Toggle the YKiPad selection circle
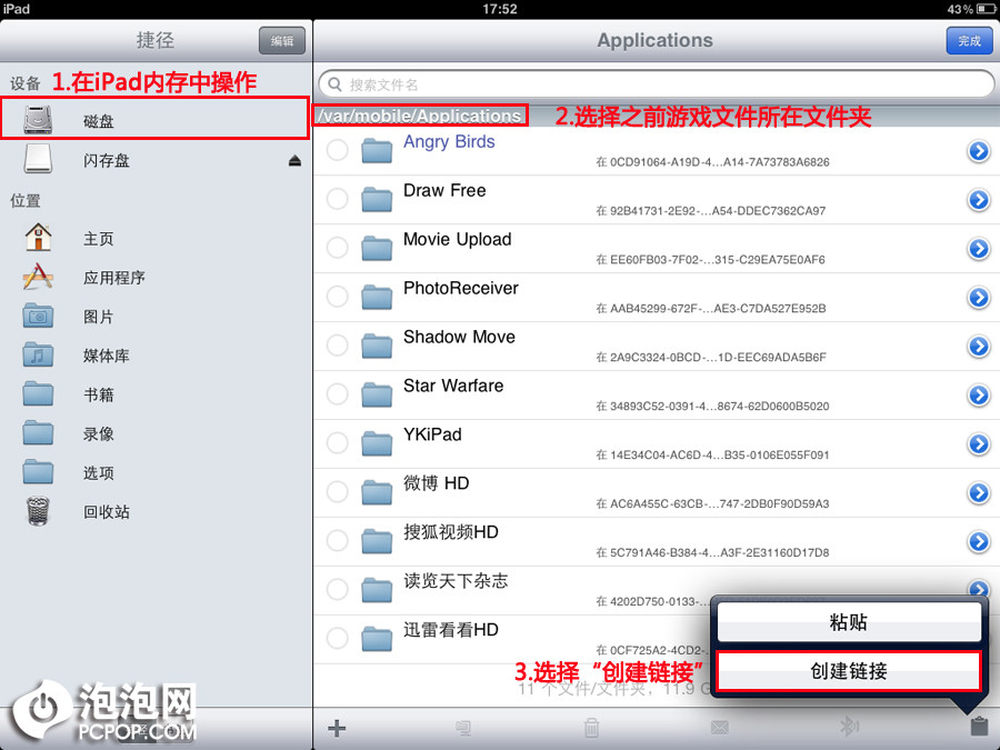Image resolution: width=1000 pixels, height=750 pixels. coord(337,443)
